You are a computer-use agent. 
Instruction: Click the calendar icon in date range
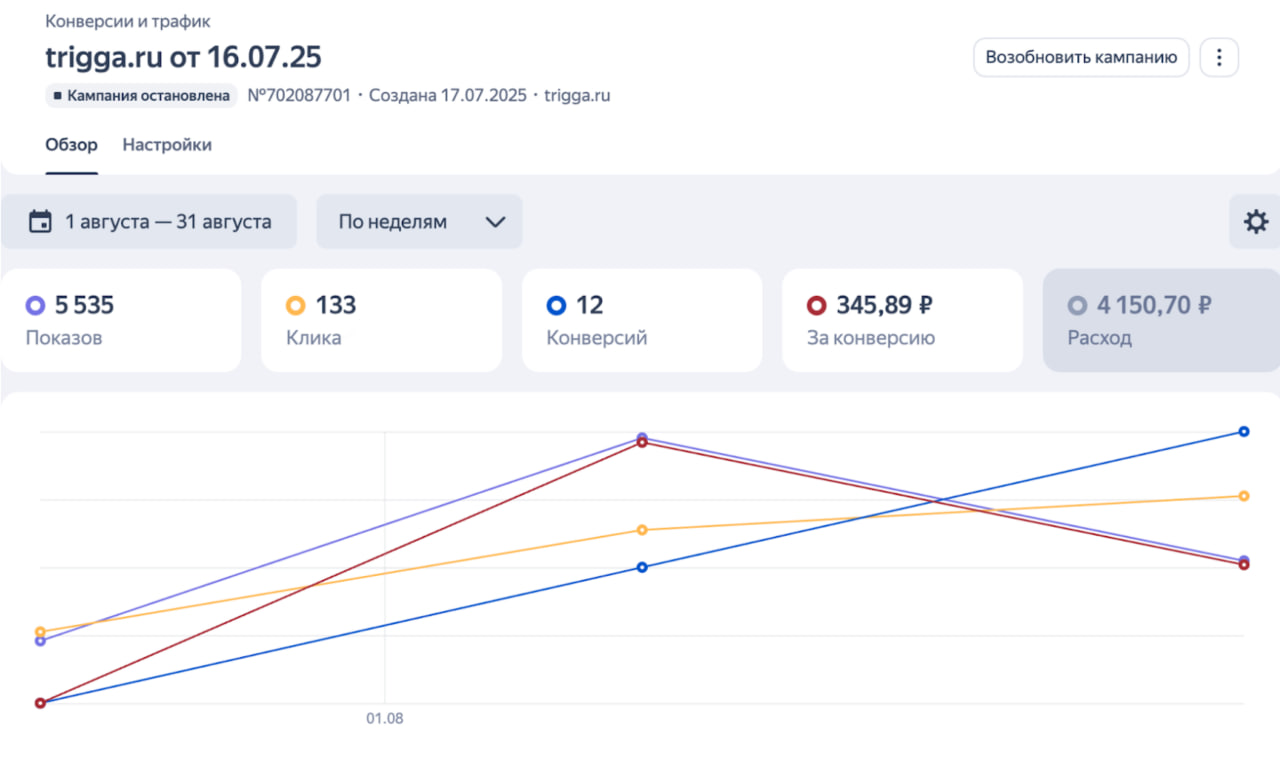click(40, 222)
